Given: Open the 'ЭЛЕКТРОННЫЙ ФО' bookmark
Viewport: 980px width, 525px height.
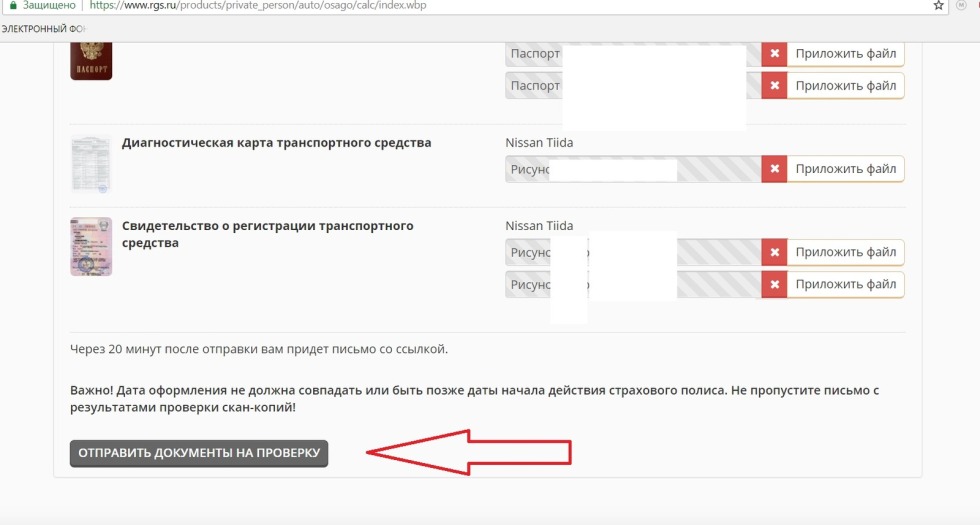Looking at the screenshot, I should point(44,28).
